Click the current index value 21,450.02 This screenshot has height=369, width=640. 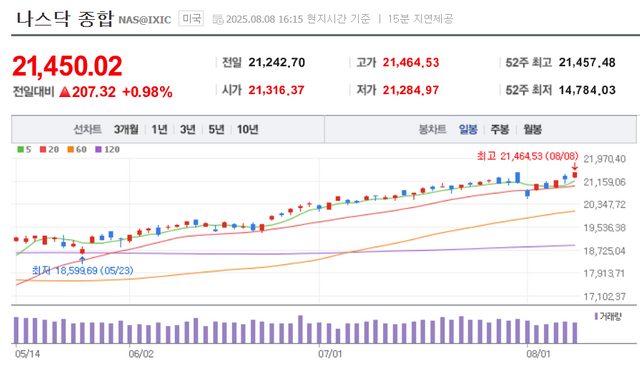[x=67, y=66]
